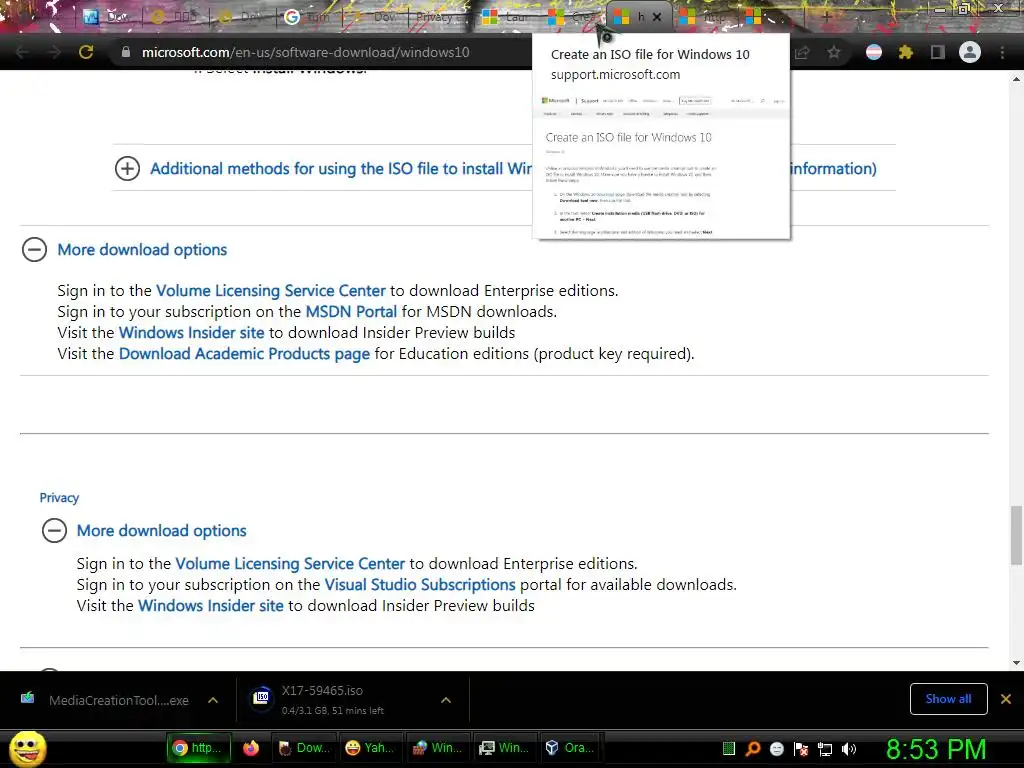Switch to the Privacy tab
The width and height of the screenshot is (1024, 768).
[439, 18]
